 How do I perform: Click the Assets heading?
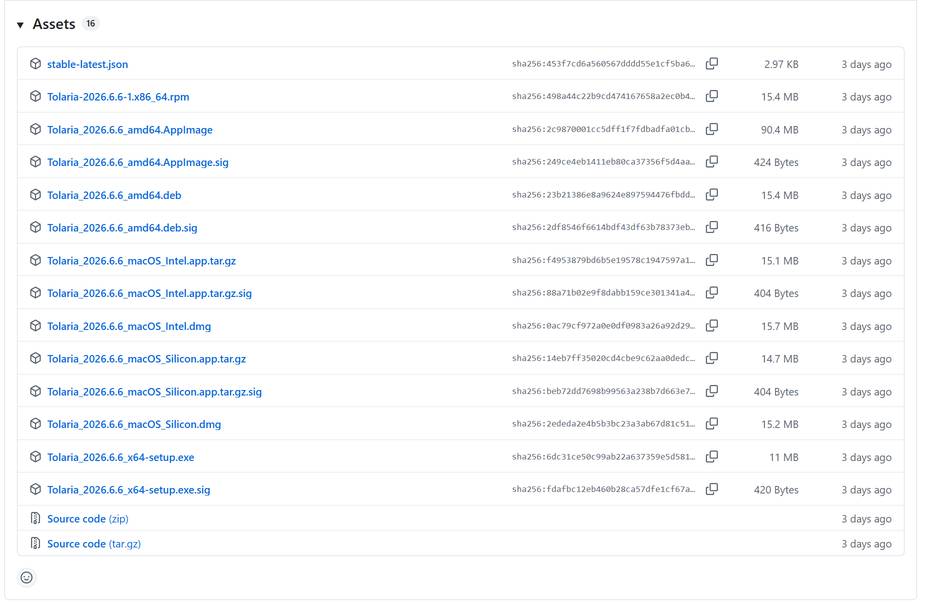pyautogui.click(x=54, y=24)
